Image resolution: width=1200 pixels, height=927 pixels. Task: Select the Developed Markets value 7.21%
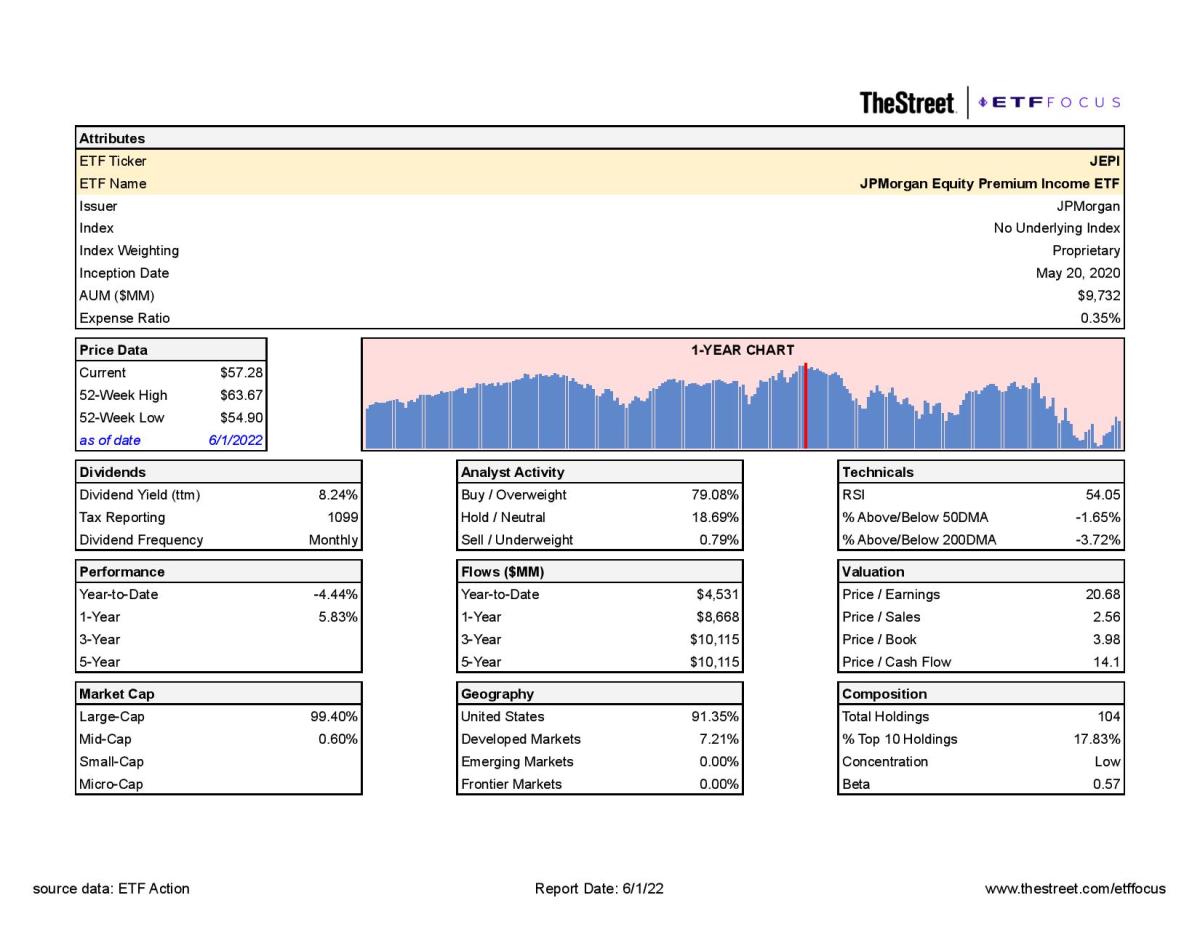coord(719,739)
